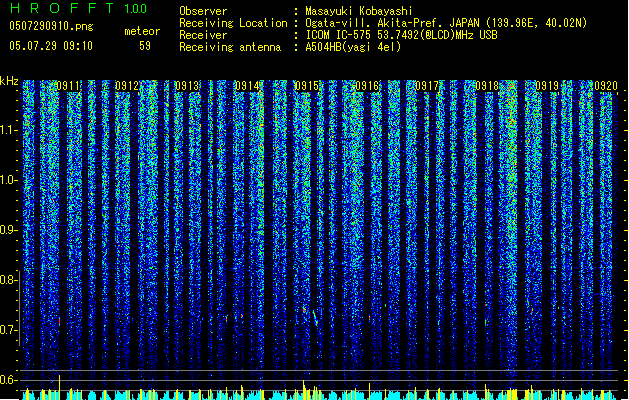Click the kHz axis unit label
Viewport: 629px width, 400px height.
click(9, 81)
